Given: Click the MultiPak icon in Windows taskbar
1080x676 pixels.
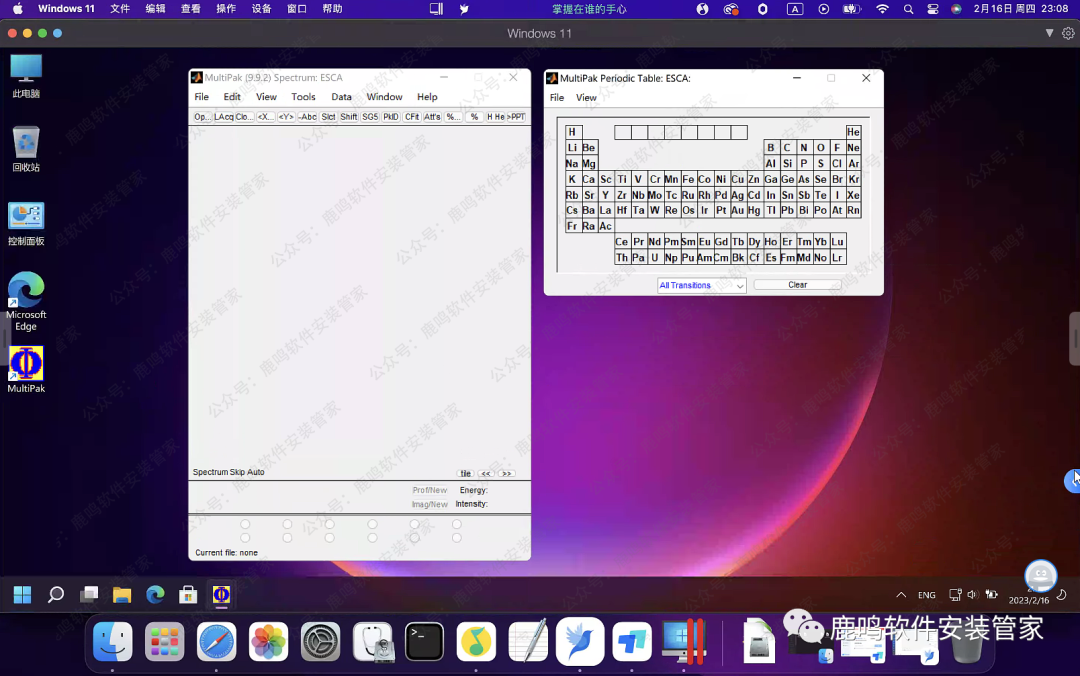Looking at the screenshot, I should pyautogui.click(x=221, y=595).
